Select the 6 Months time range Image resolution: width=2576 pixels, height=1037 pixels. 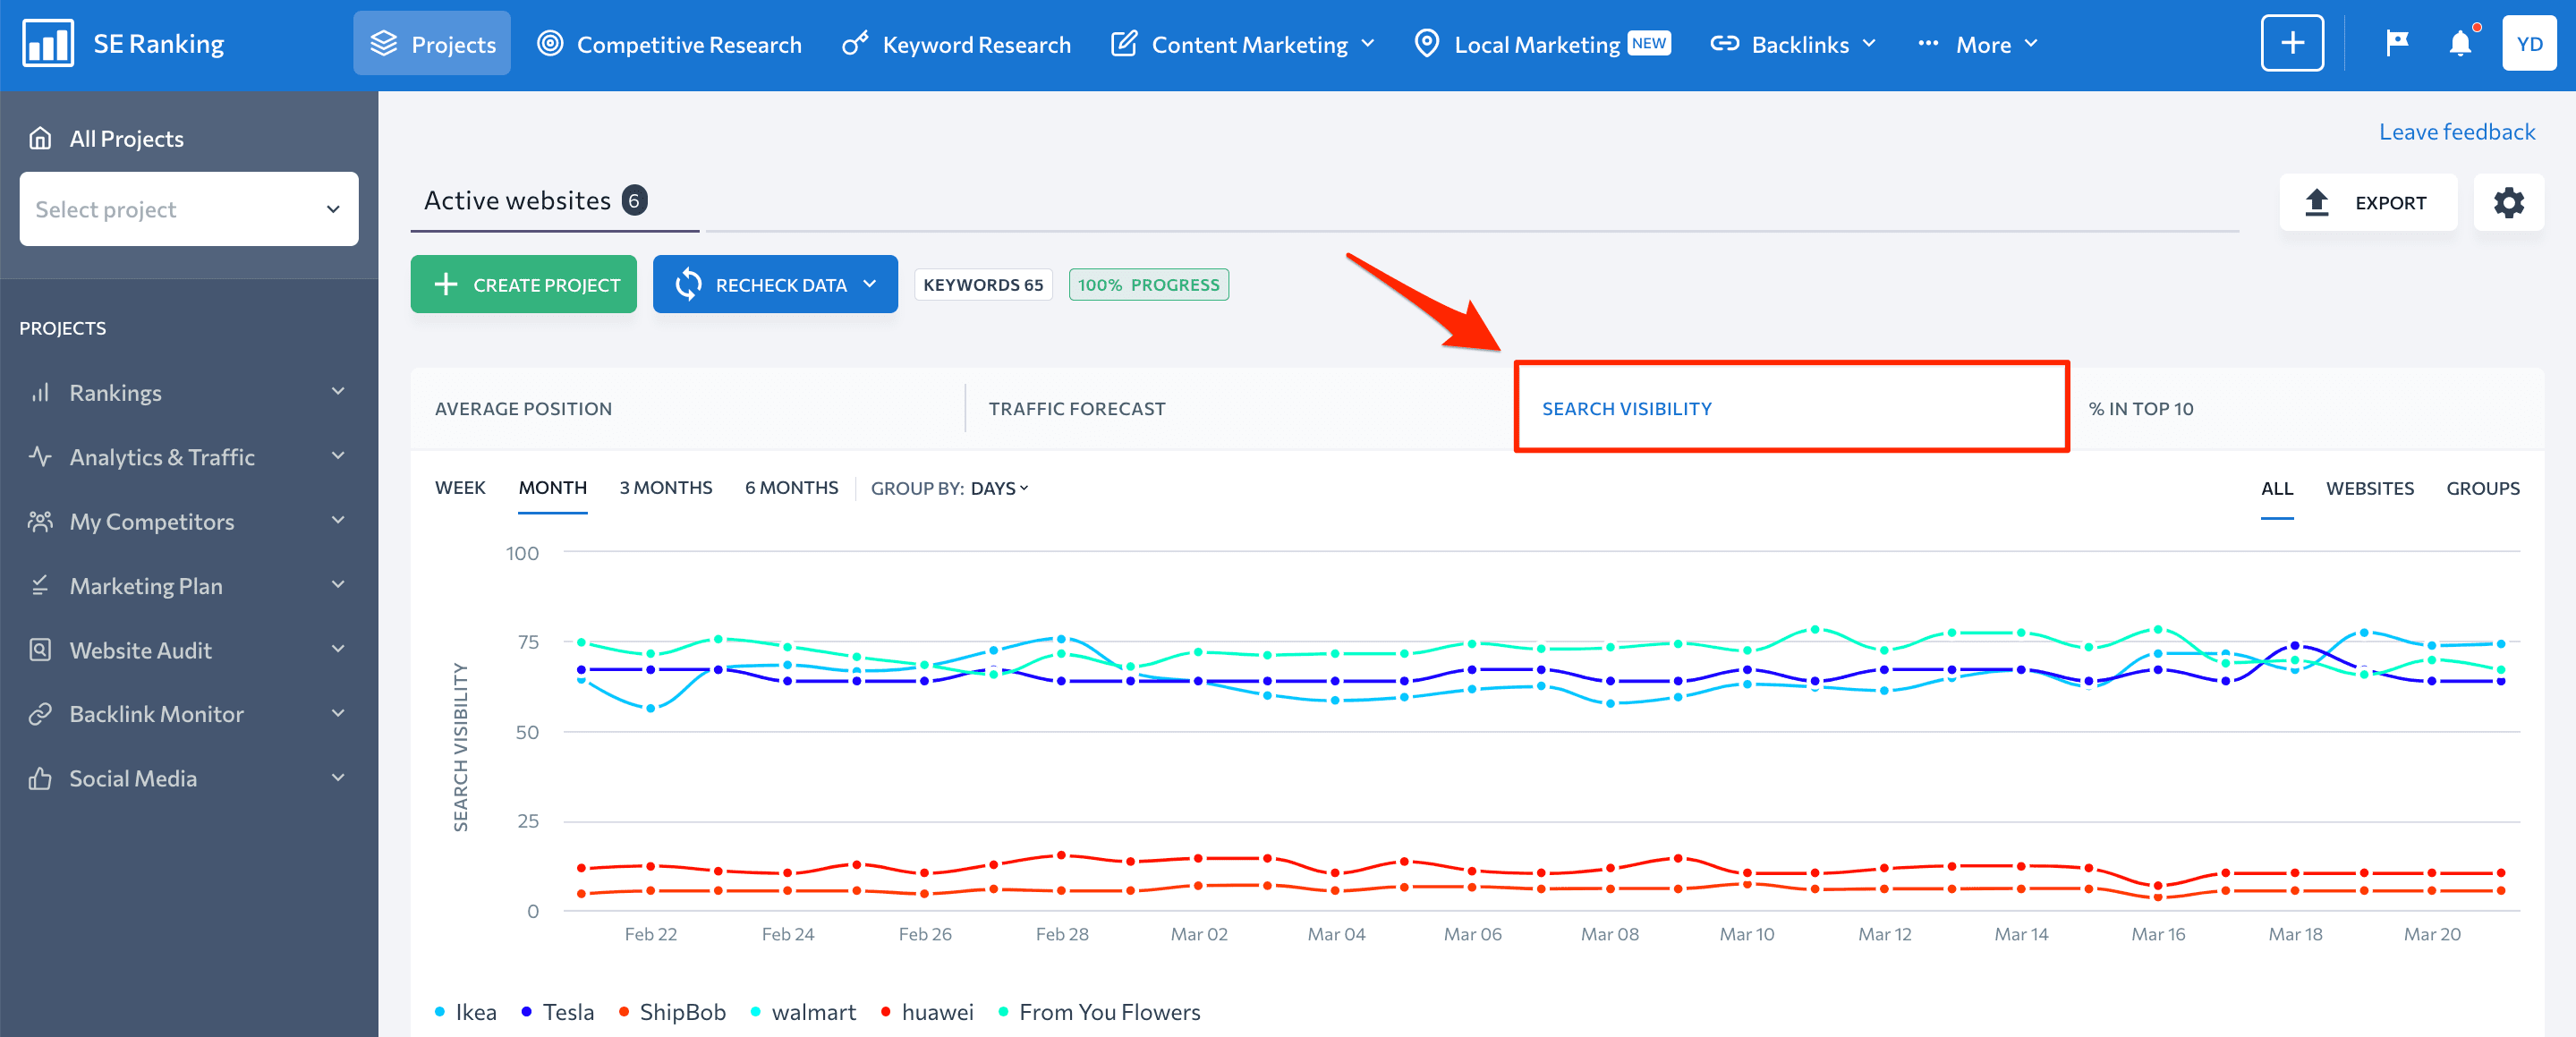[x=791, y=487]
